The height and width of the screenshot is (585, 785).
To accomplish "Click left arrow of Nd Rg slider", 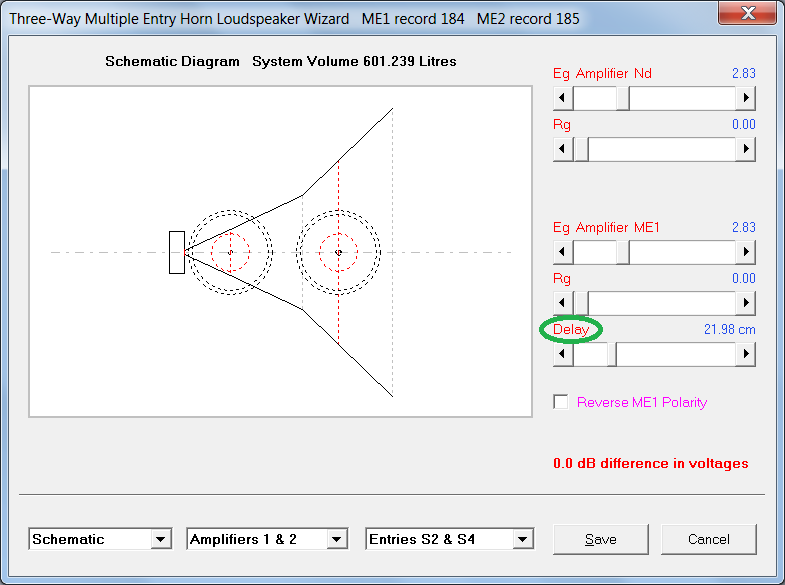I will [x=563, y=149].
